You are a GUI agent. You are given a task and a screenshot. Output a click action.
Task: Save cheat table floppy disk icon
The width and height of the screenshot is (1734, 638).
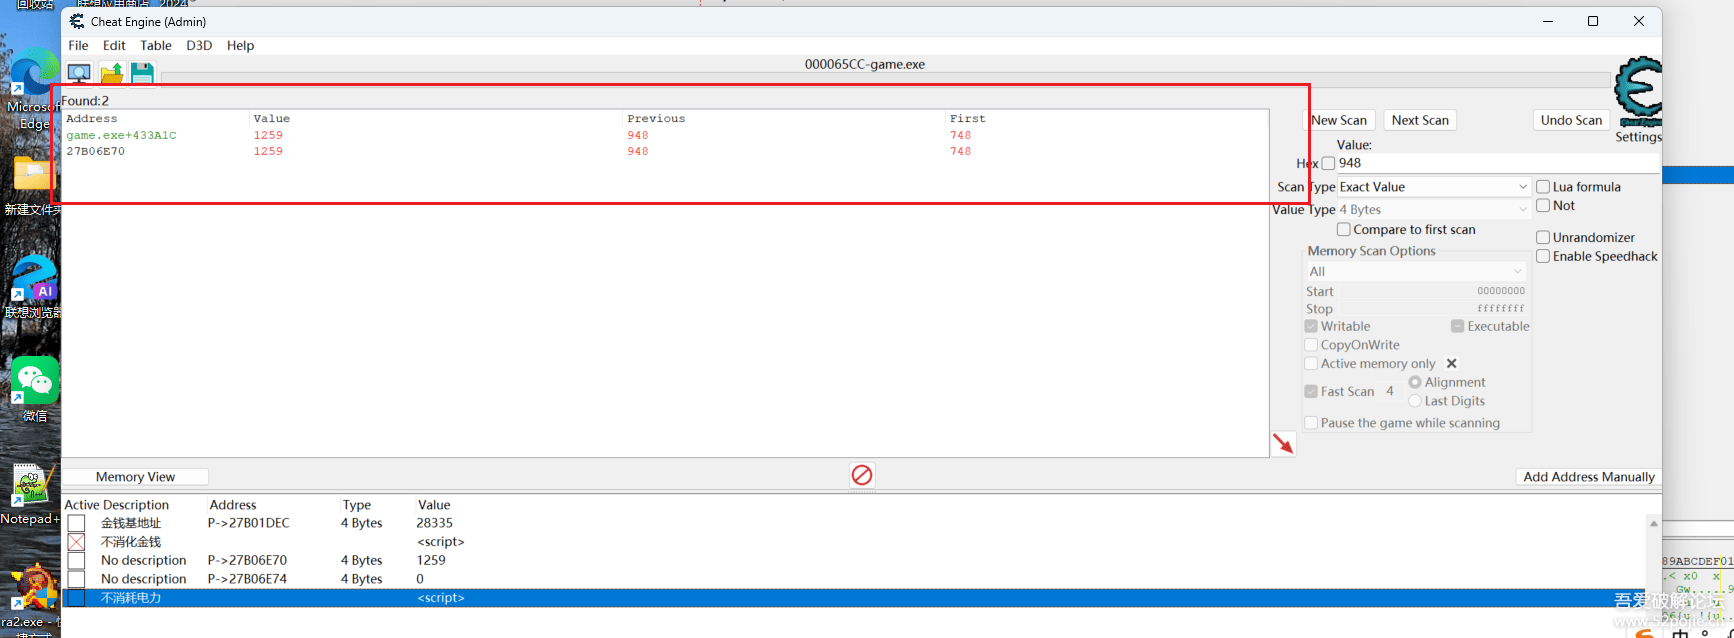point(142,73)
